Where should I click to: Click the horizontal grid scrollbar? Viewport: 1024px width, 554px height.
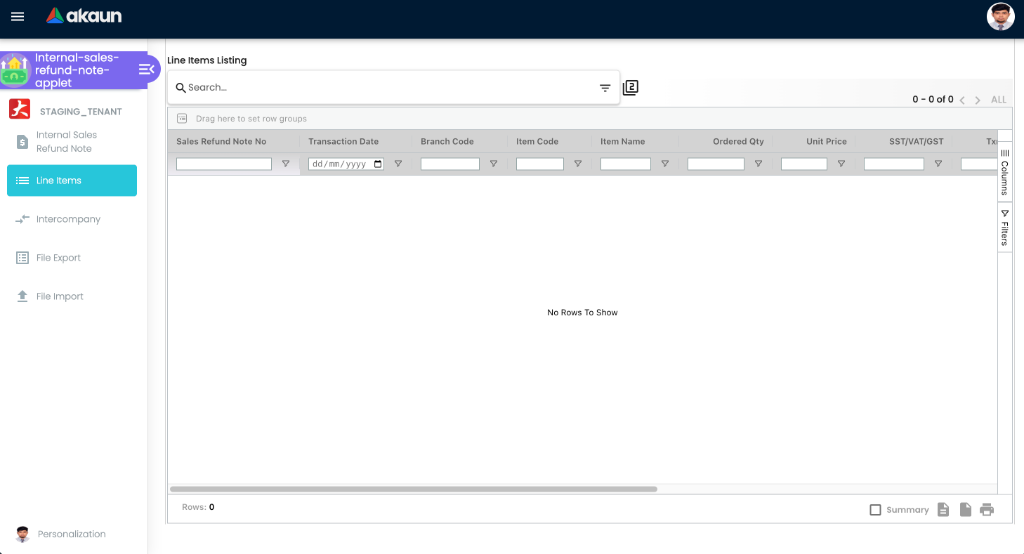point(413,489)
